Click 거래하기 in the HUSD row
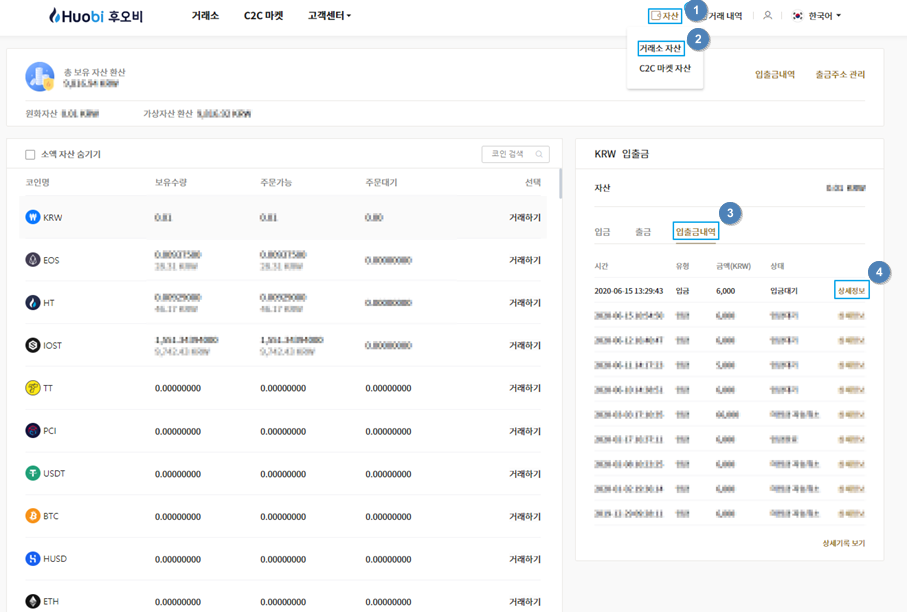The height and width of the screenshot is (612, 907). (525, 559)
